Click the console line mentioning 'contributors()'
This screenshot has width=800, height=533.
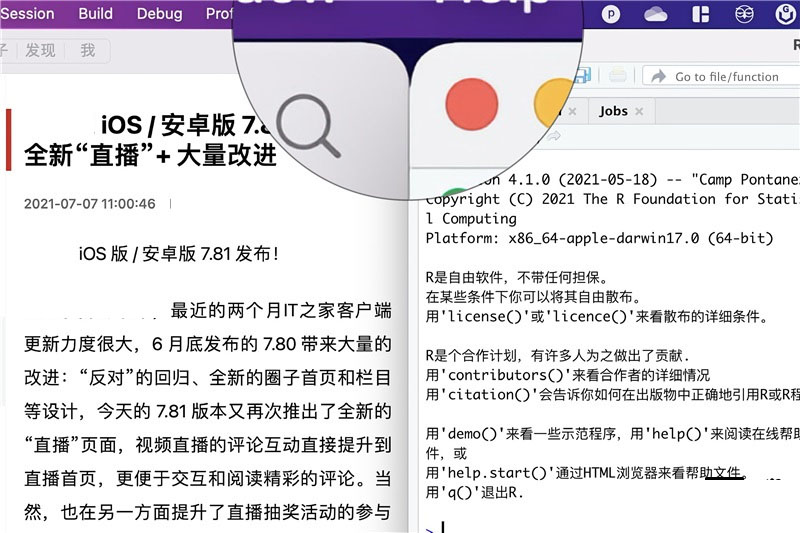point(568,375)
